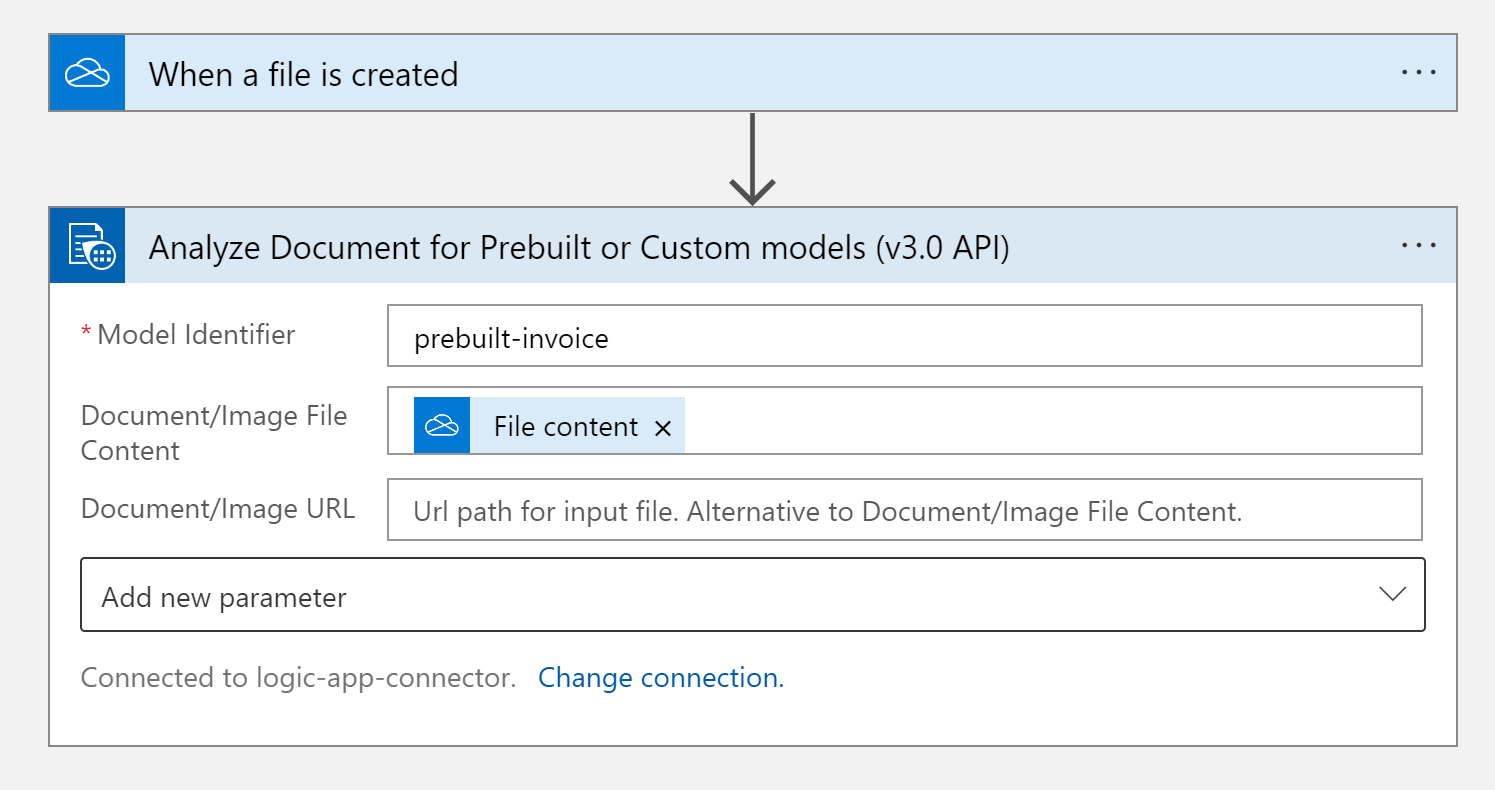Open the ellipsis menu on the trigger
The image size is (1495, 790).
tap(1418, 72)
